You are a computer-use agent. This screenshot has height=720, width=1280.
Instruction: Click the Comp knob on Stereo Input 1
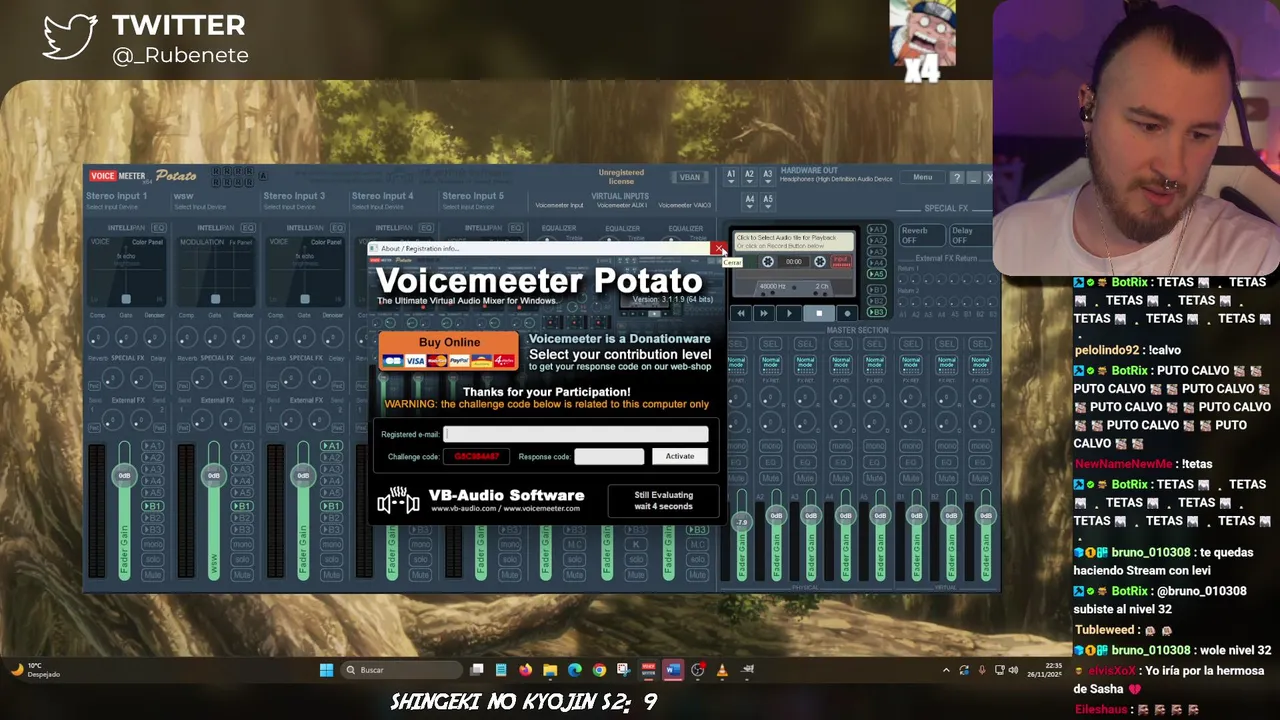(98, 336)
